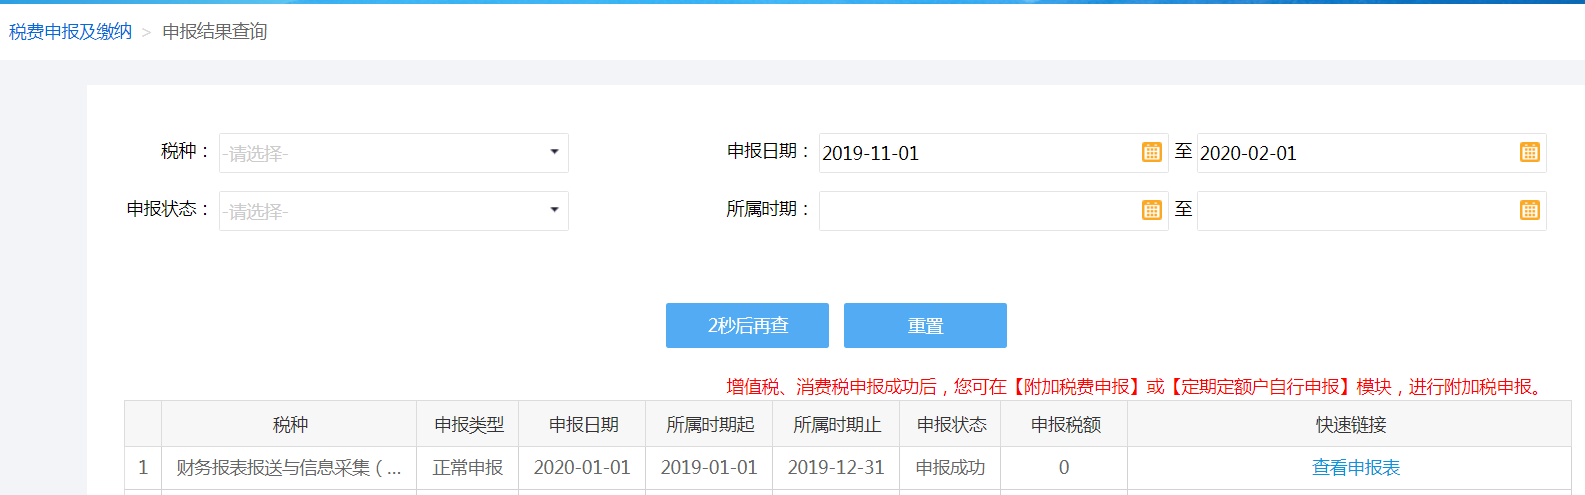Select the 申报成功 status cell
The height and width of the screenshot is (495, 1585).
[951, 468]
